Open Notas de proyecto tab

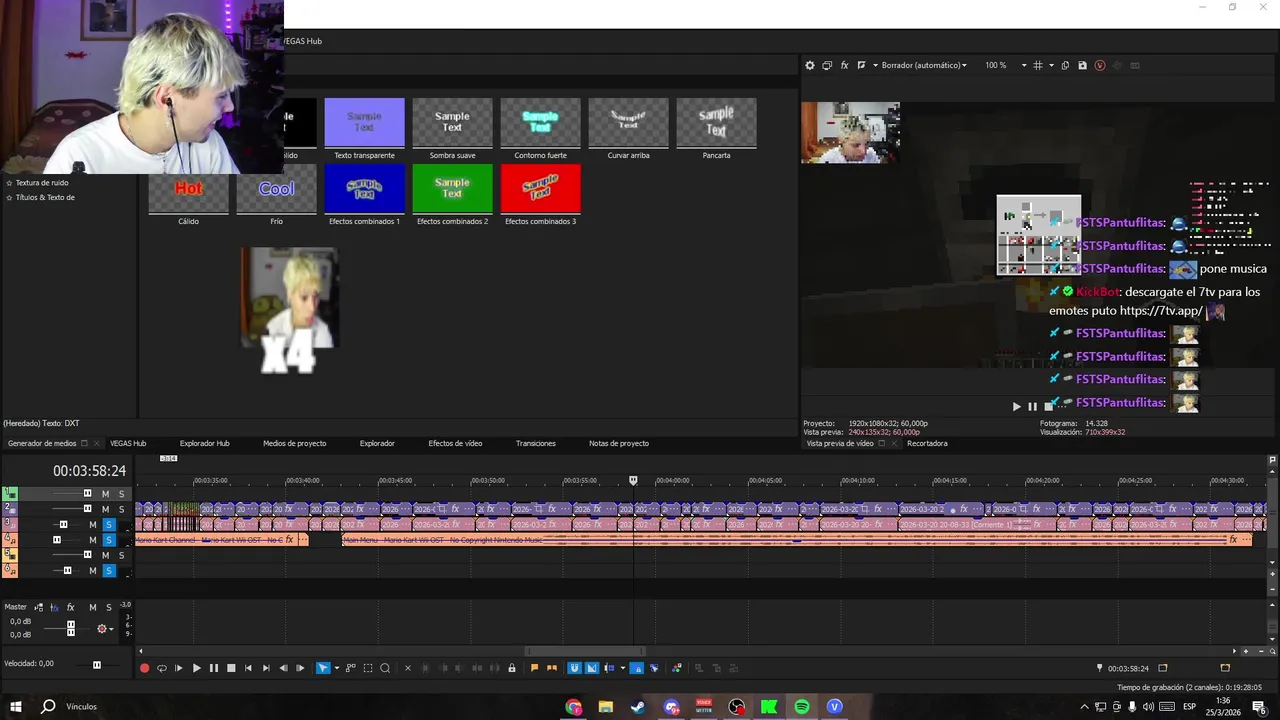tap(619, 443)
